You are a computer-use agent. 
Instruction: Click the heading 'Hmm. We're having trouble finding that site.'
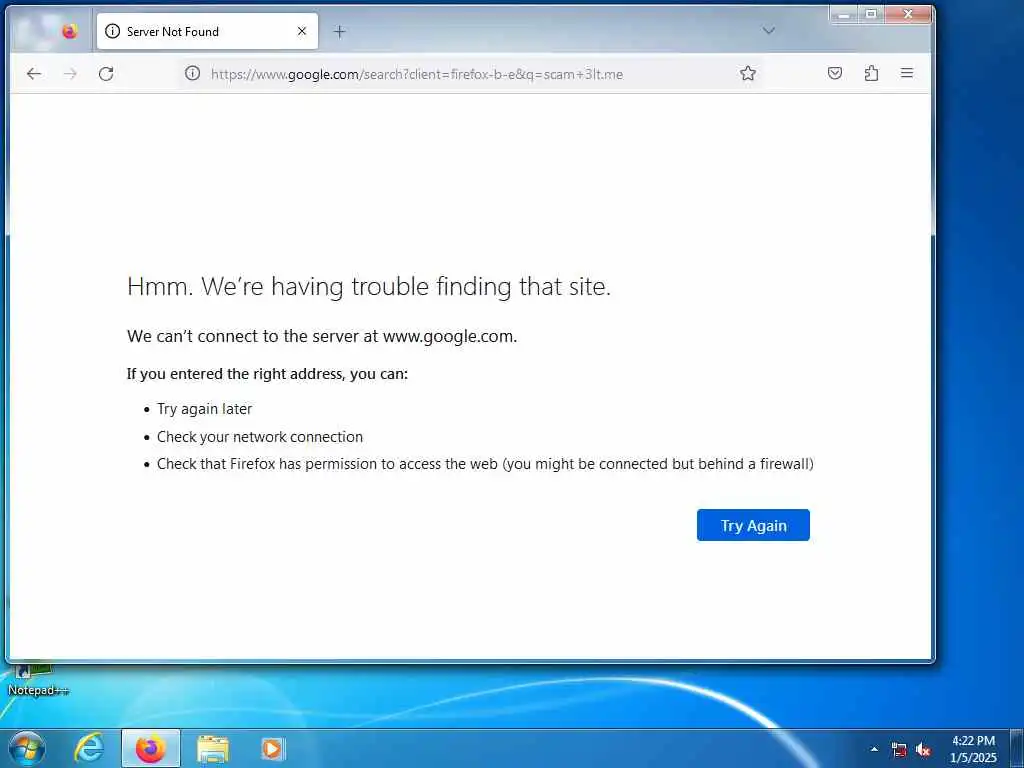click(x=369, y=287)
